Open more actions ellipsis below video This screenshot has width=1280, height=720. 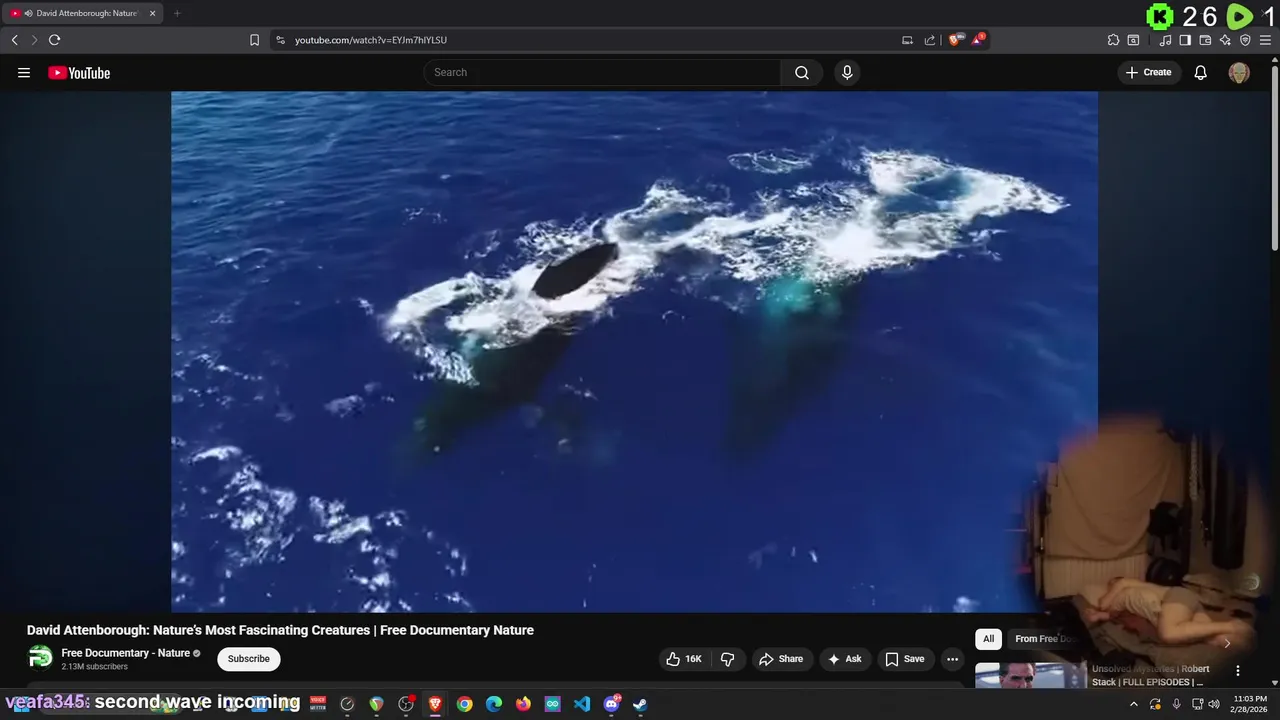952,659
